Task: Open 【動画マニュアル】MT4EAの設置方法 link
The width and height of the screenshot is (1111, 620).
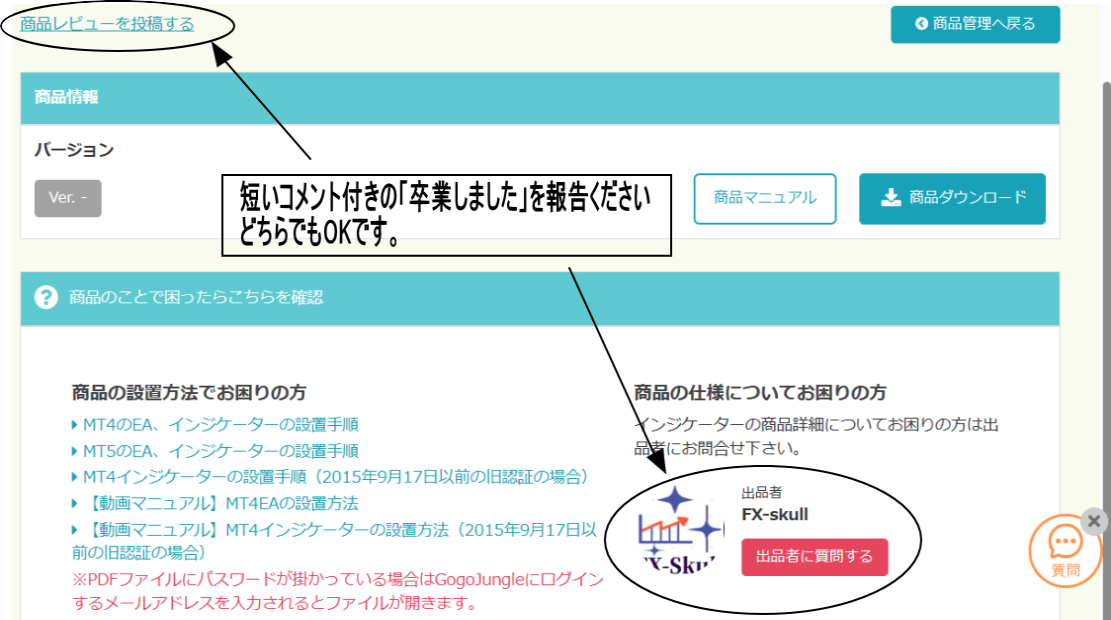Action: [220, 503]
